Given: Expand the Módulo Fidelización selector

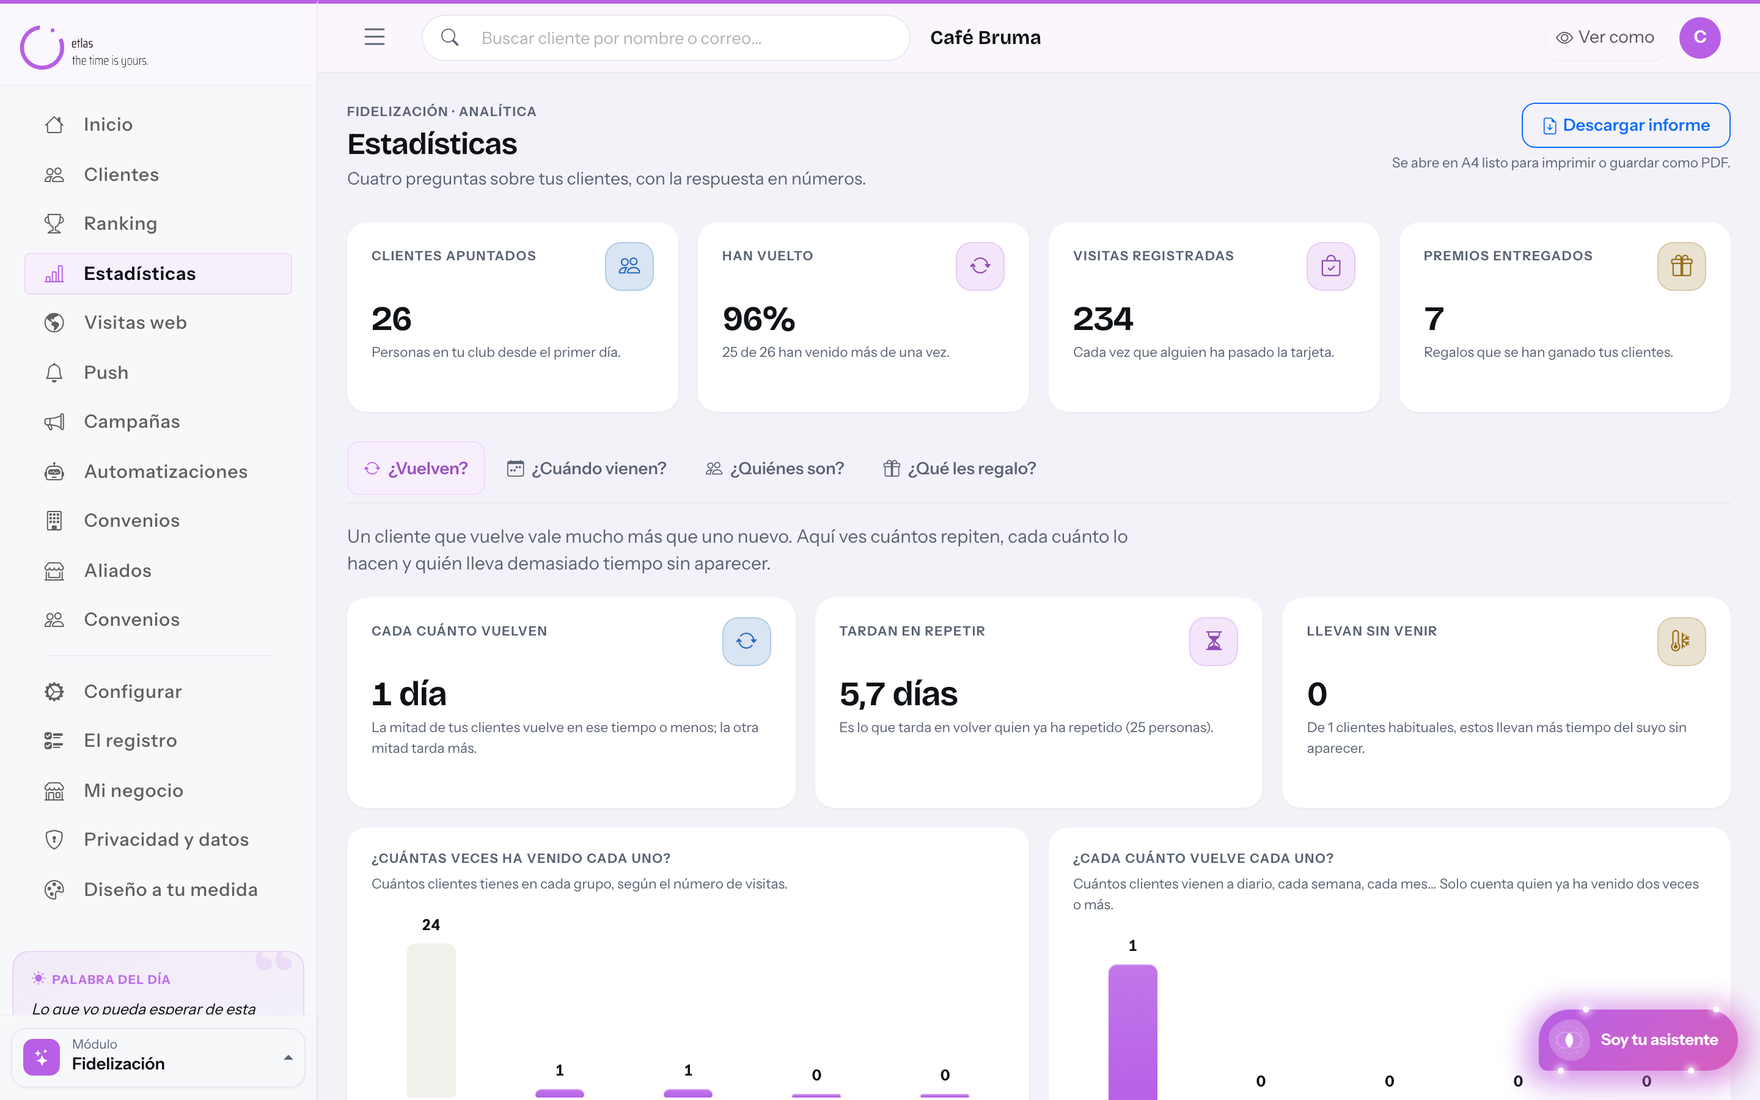Looking at the screenshot, I should tap(158, 1057).
